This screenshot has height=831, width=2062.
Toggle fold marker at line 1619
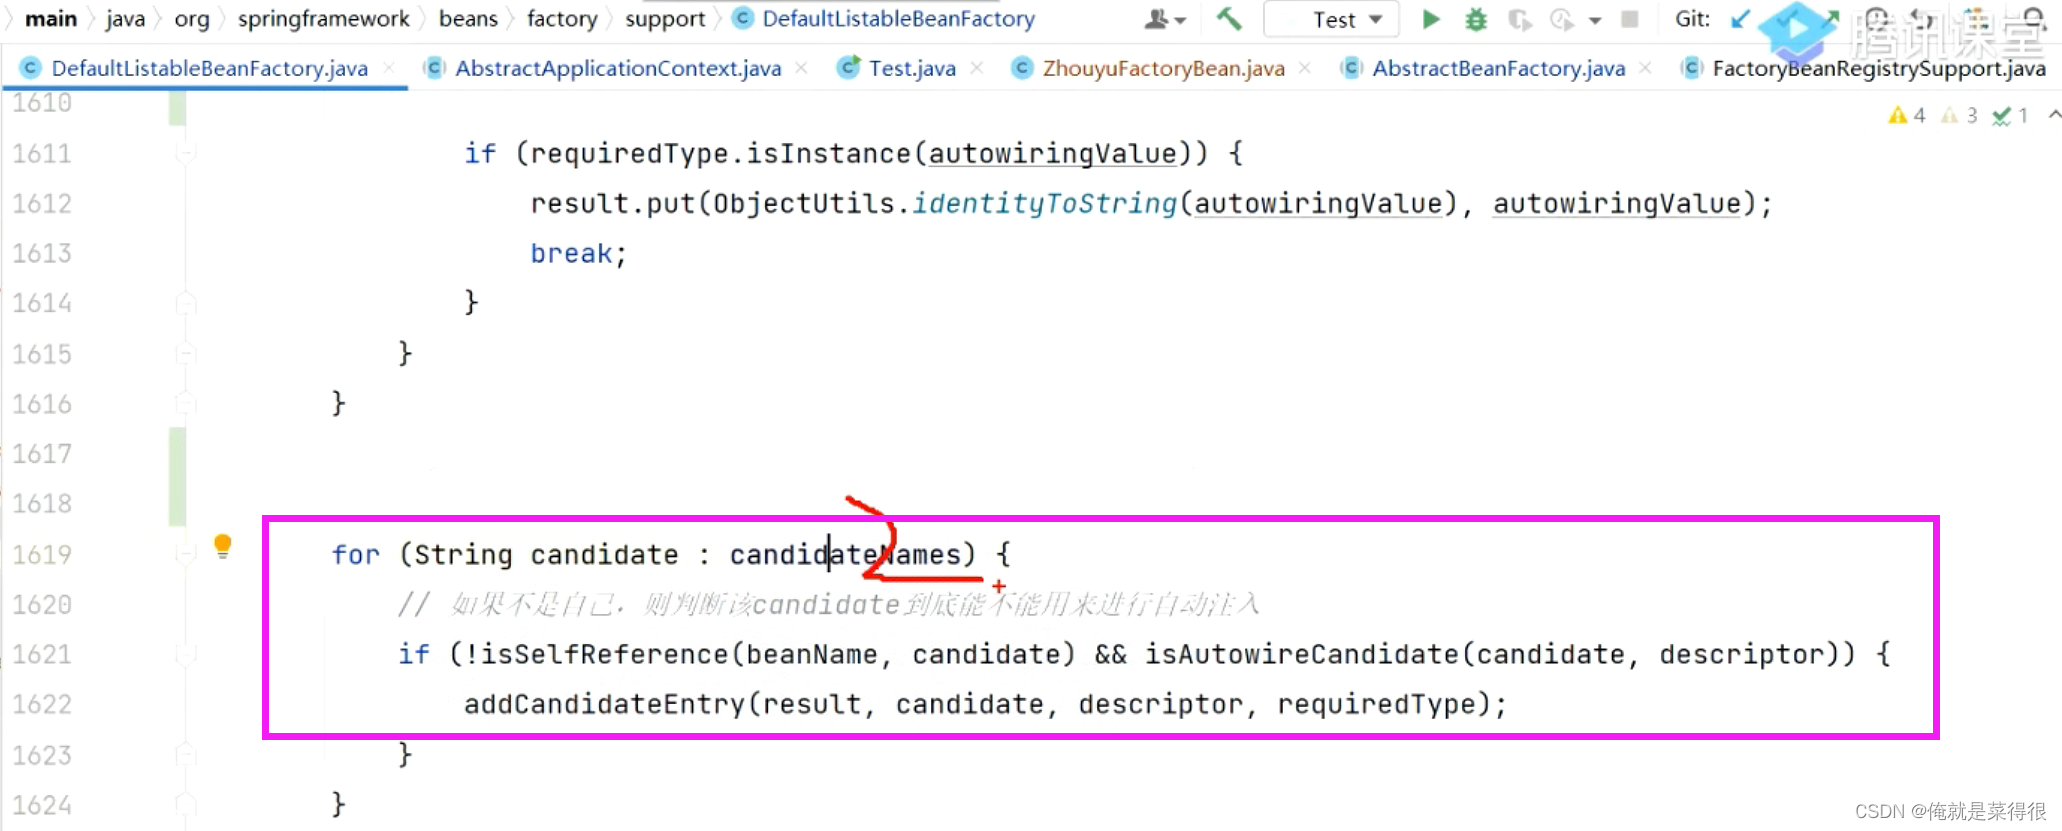pyautogui.click(x=185, y=554)
